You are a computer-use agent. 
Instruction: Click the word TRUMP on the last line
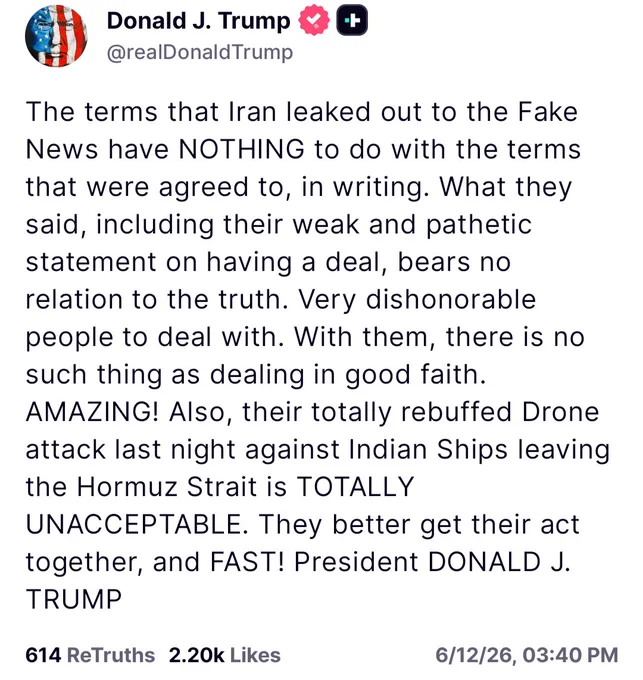(74, 599)
